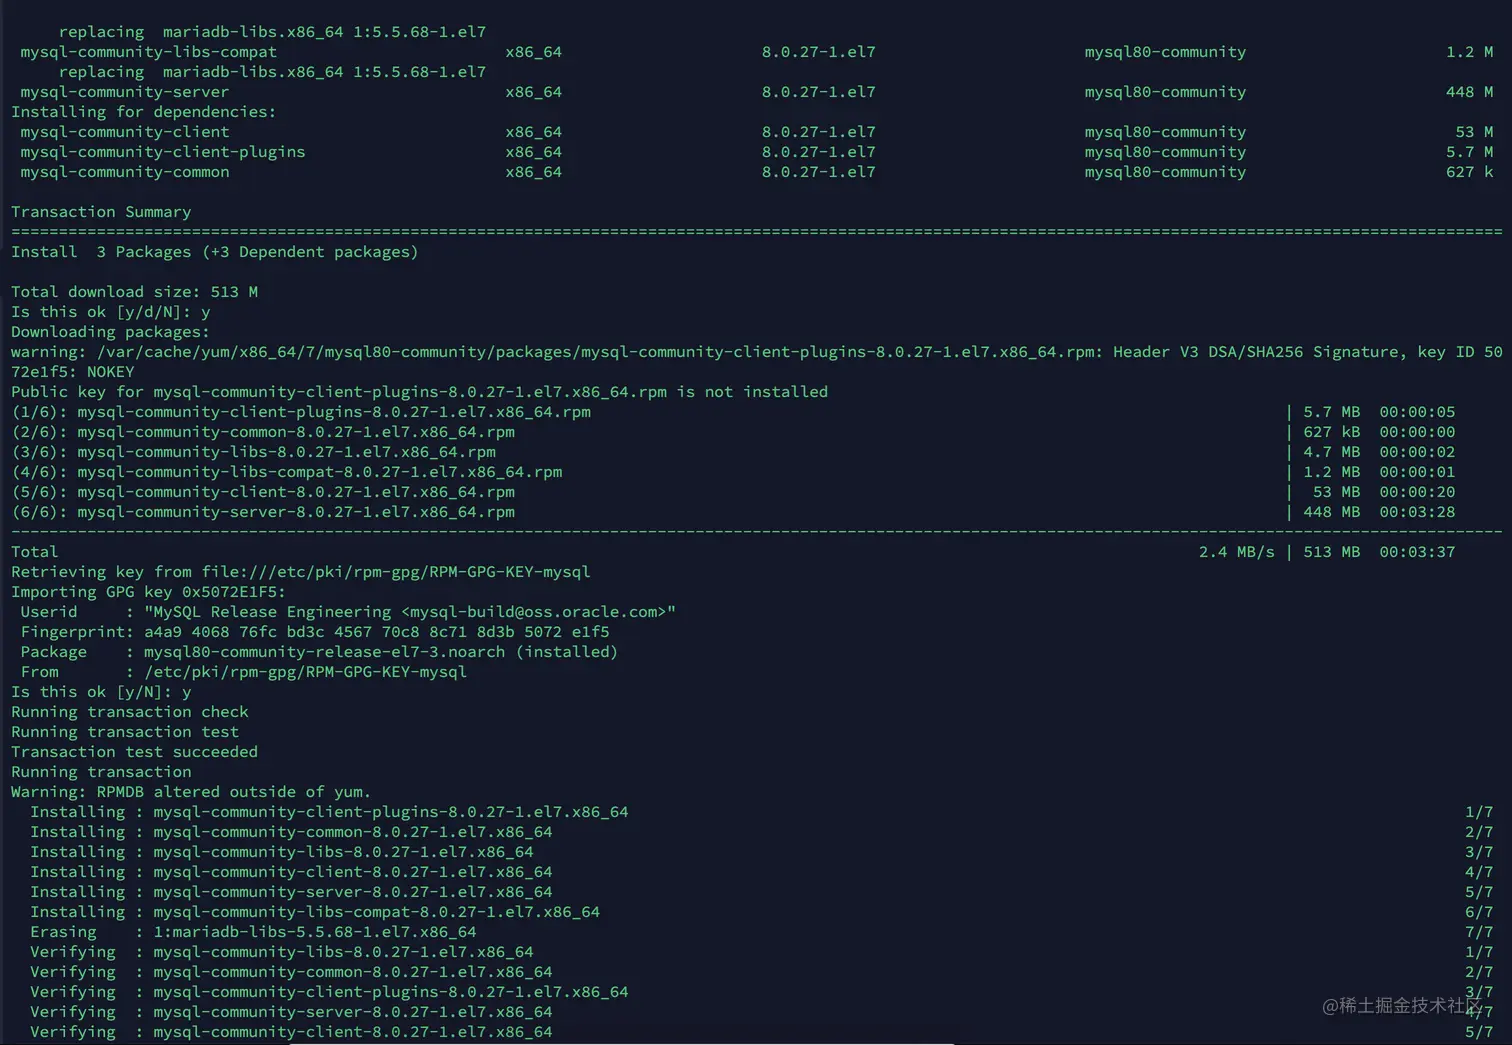
Task: Click the "00:00:05" download time
Action: [1417, 412]
